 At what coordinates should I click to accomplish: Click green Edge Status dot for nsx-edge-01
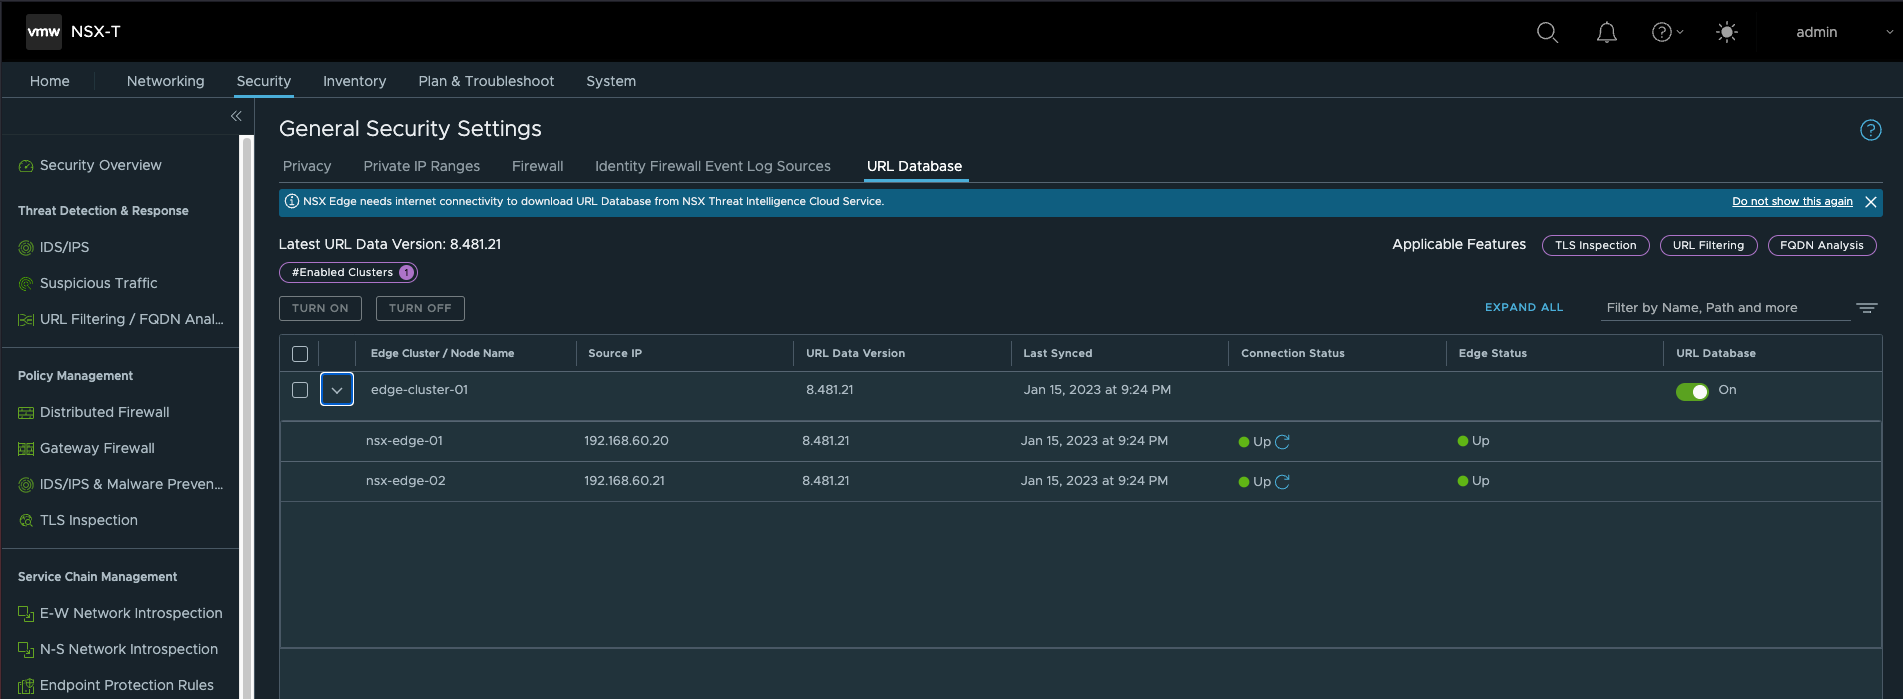pyautogui.click(x=1462, y=441)
